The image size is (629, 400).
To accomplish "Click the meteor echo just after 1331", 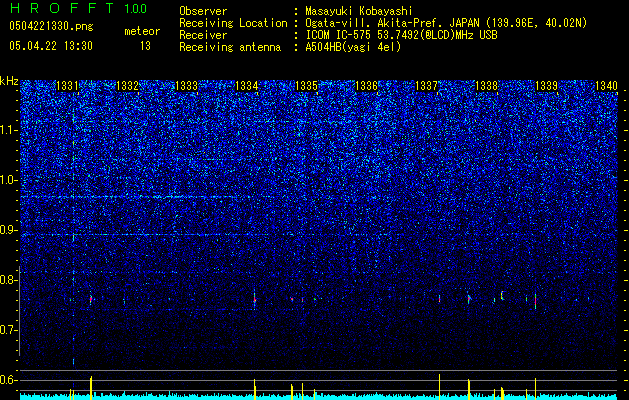I will click(x=91, y=299).
